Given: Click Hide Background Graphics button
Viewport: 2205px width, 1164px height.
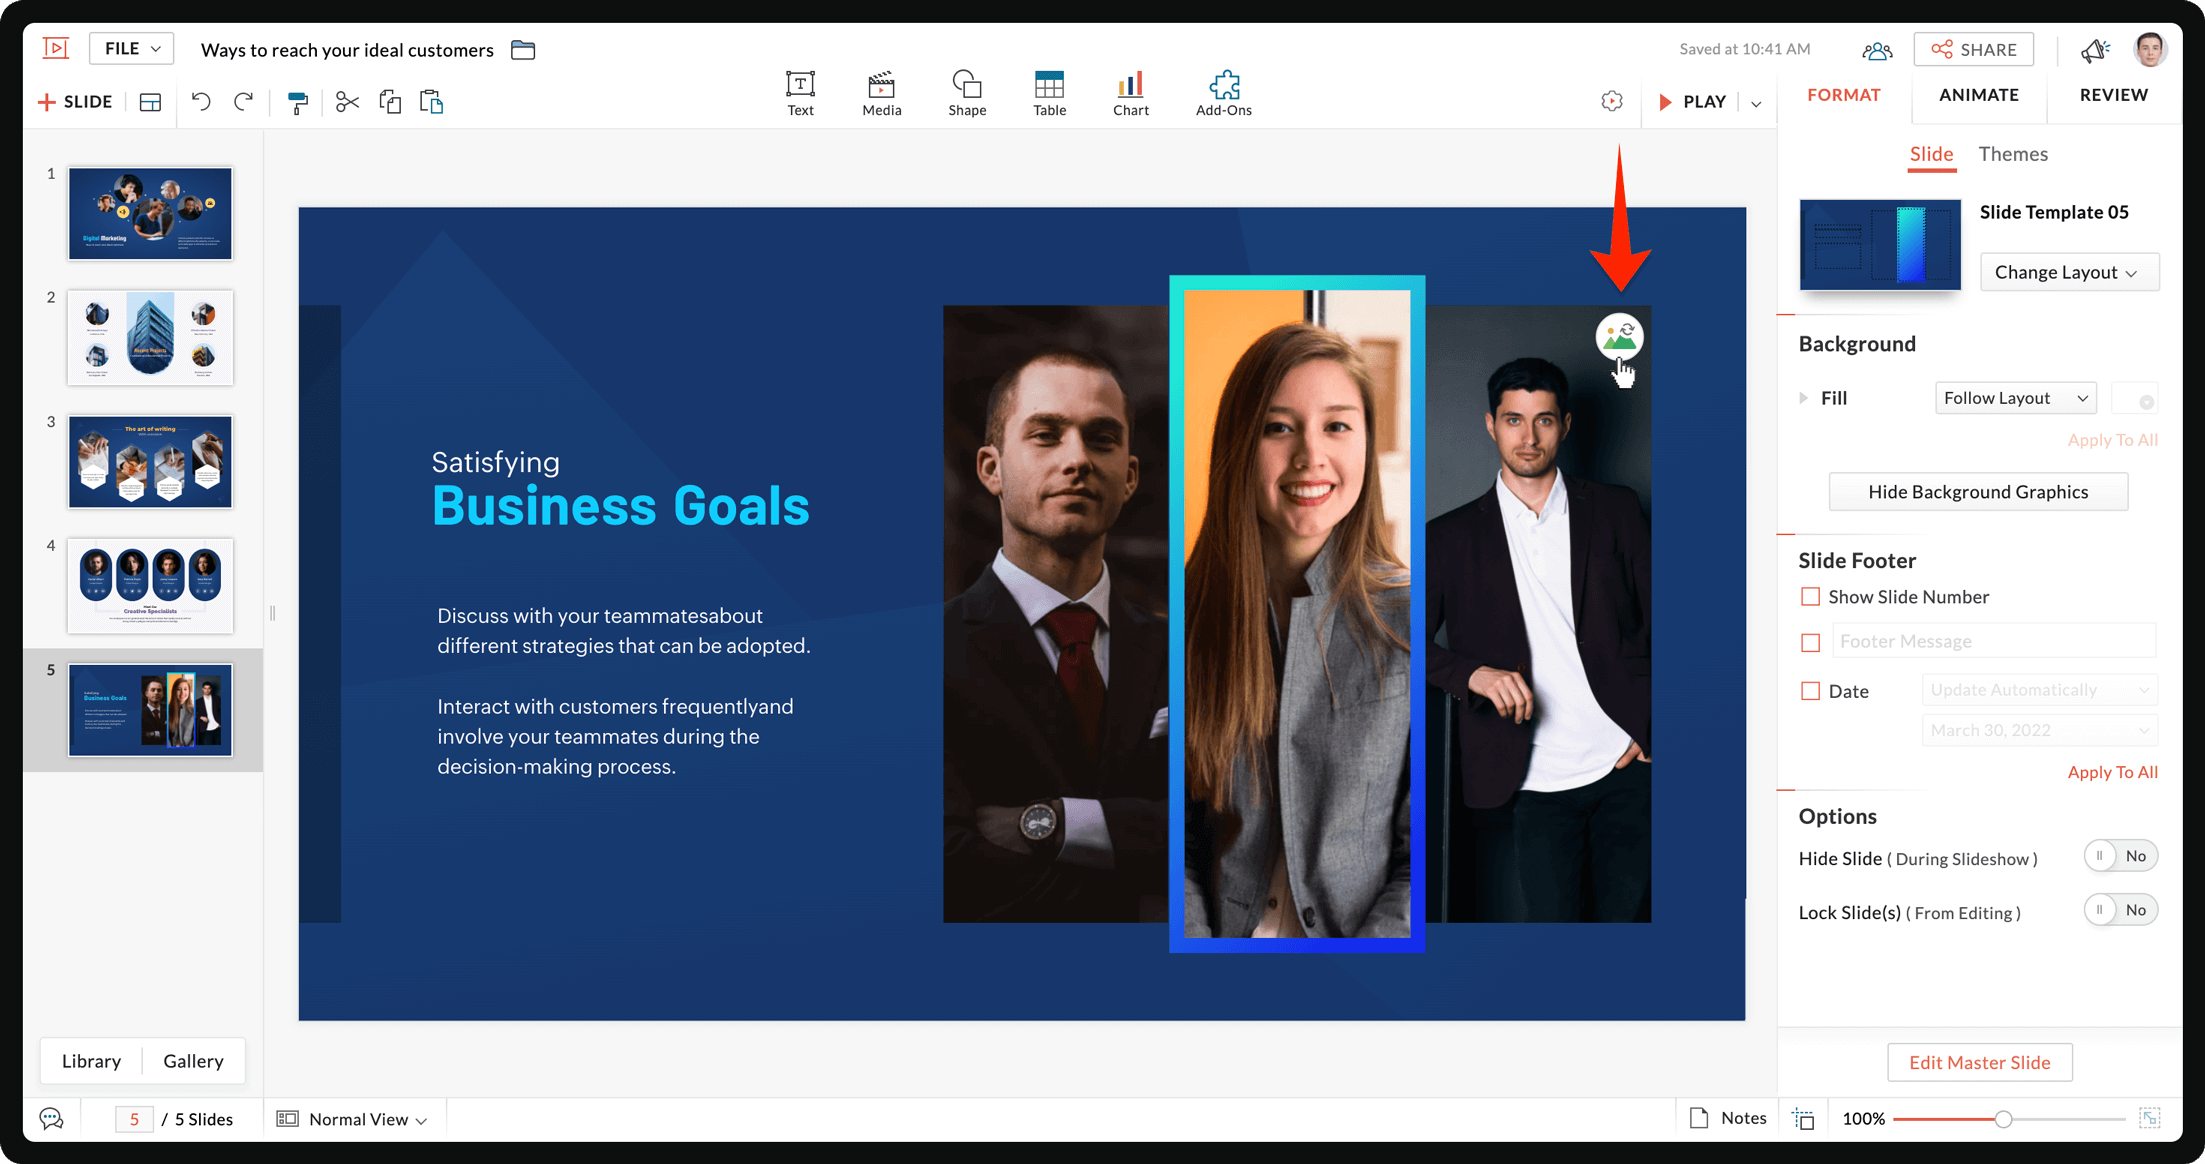Looking at the screenshot, I should (x=1977, y=492).
